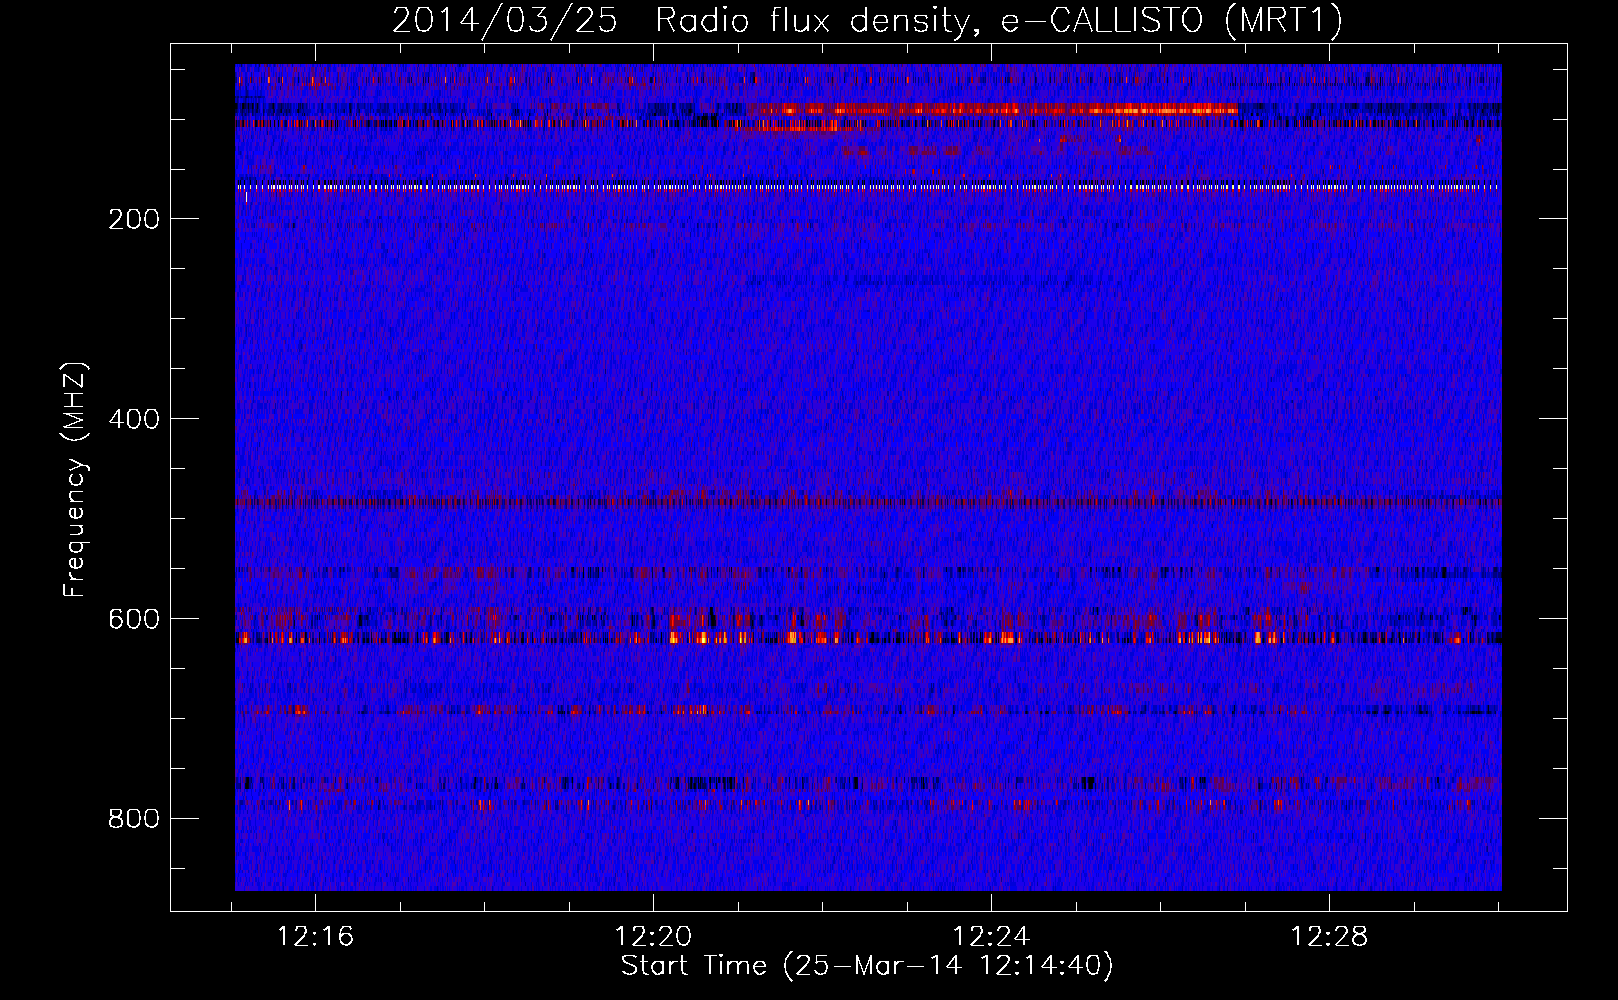Click the 600 frequency tick label
The image size is (1618, 1000).
point(134,619)
